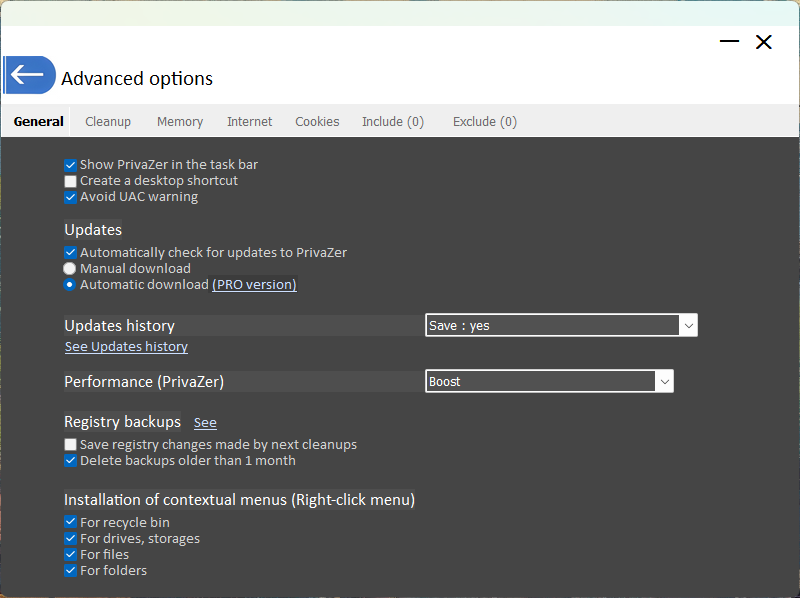This screenshot has width=800, height=598.
Task: Switch to the Cleanup tab
Action: (x=108, y=121)
